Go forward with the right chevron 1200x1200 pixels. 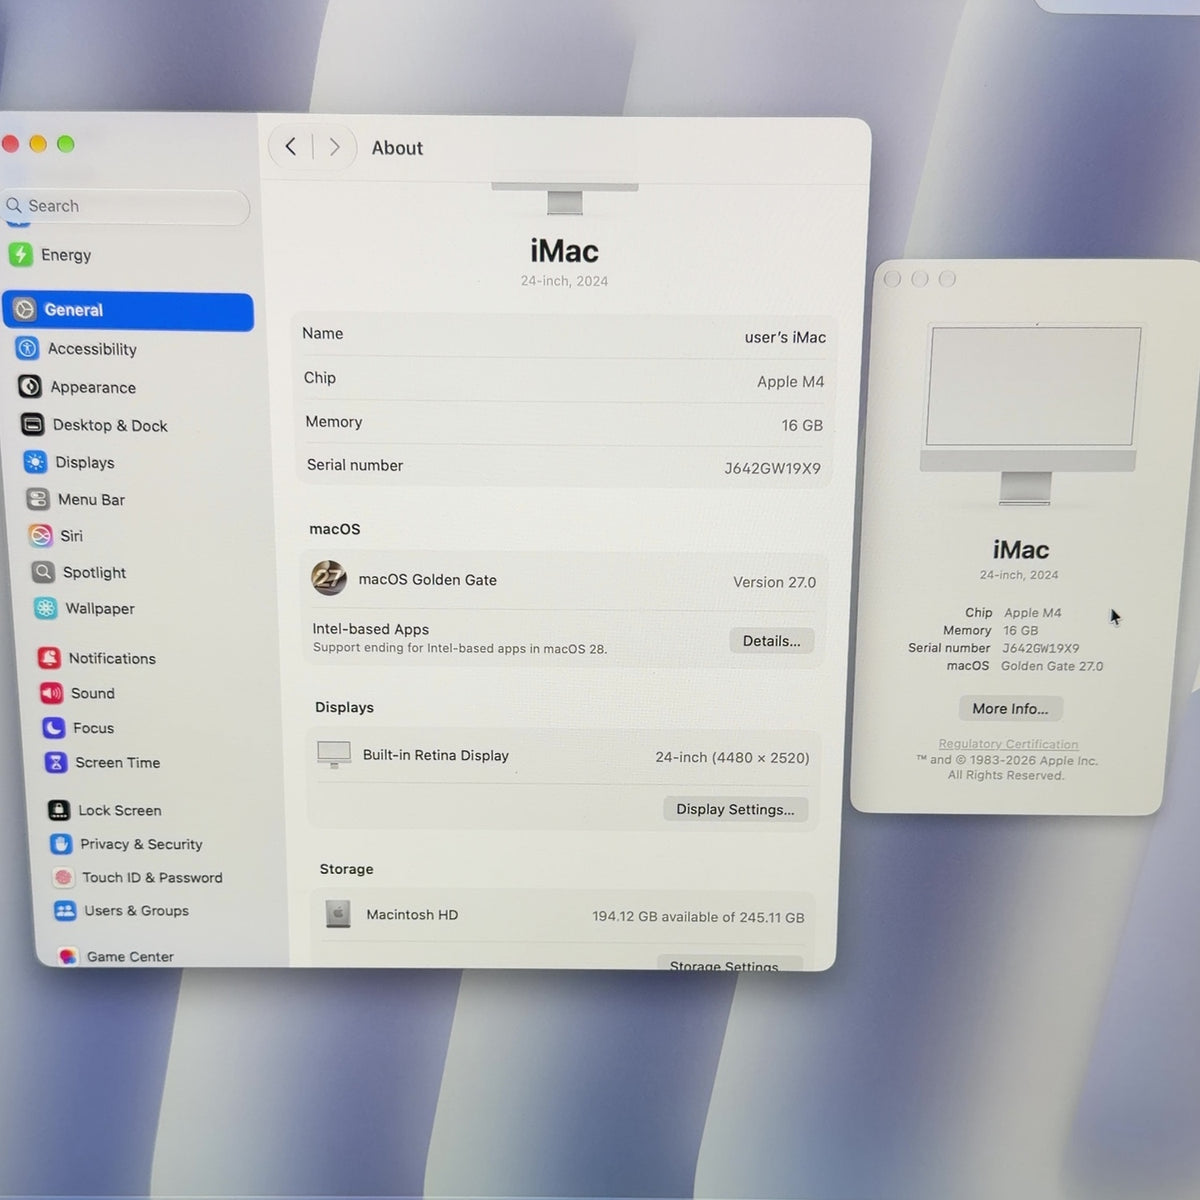(x=334, y=147)
